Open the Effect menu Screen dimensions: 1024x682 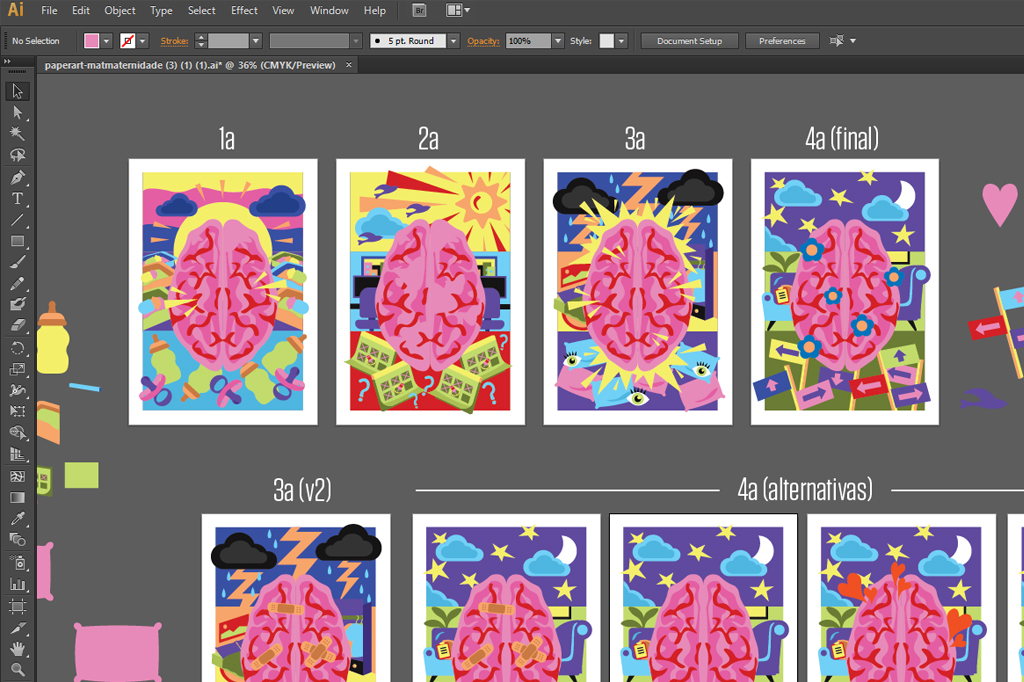coord(244,10)
